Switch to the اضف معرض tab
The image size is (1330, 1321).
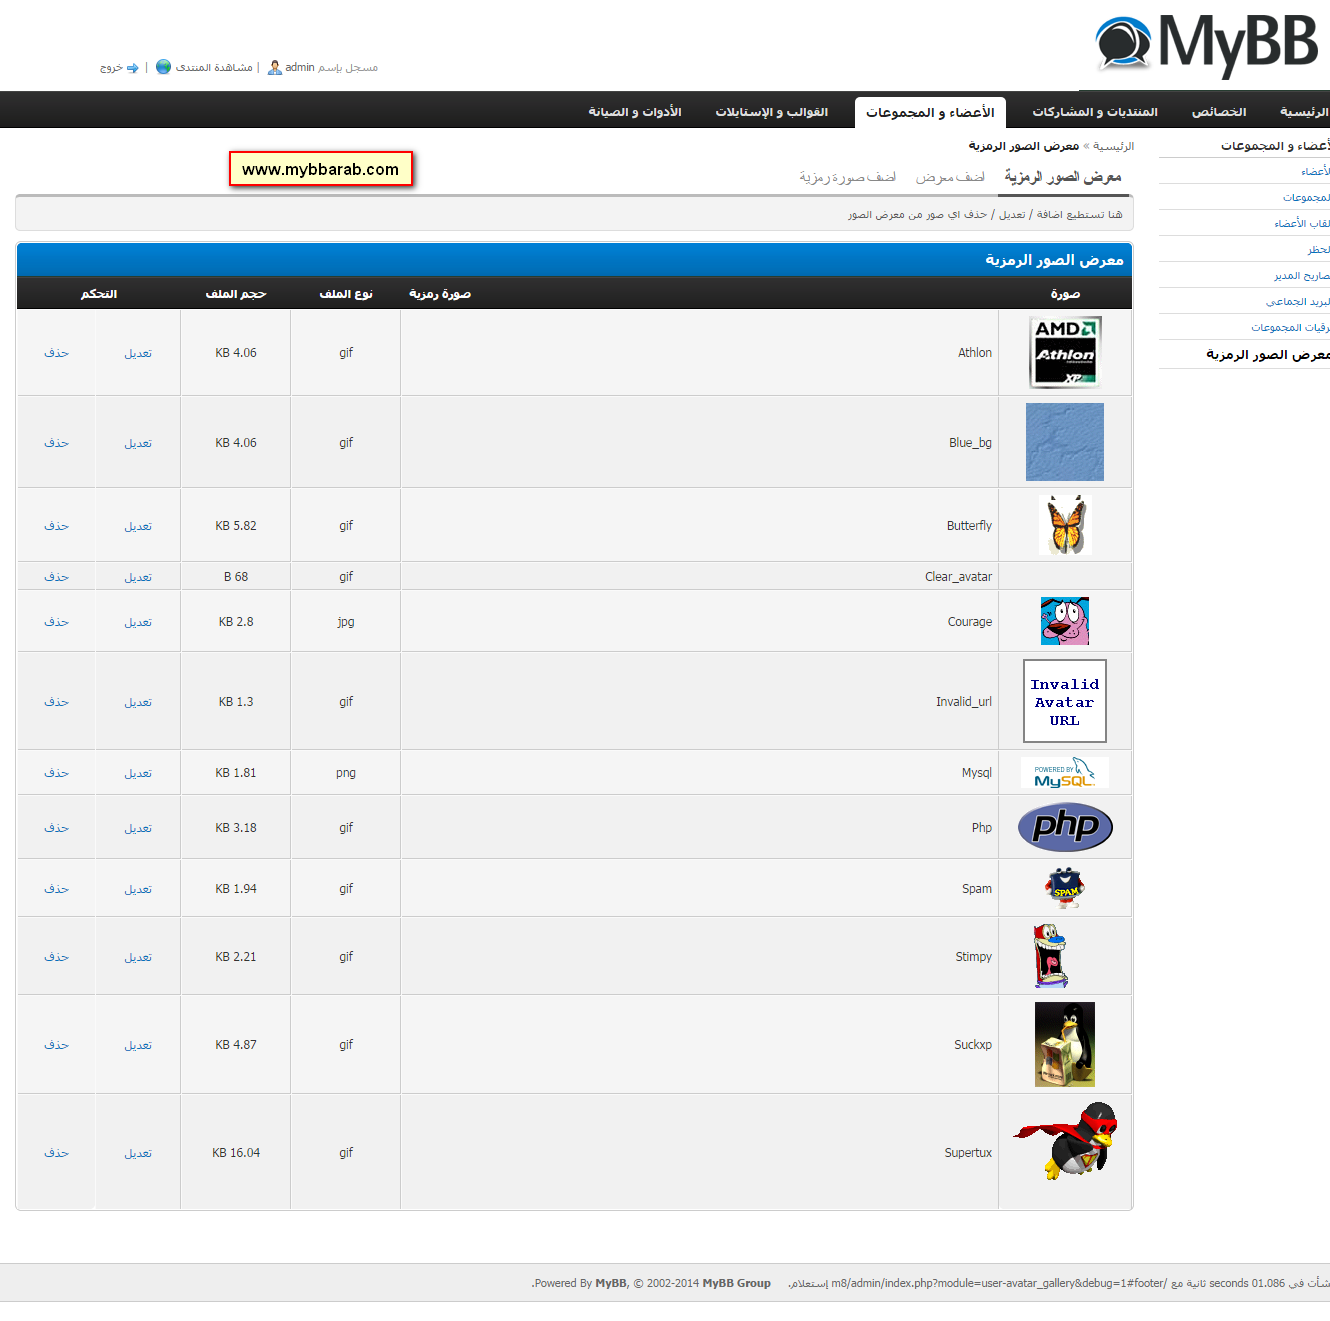tap(953, 176)
